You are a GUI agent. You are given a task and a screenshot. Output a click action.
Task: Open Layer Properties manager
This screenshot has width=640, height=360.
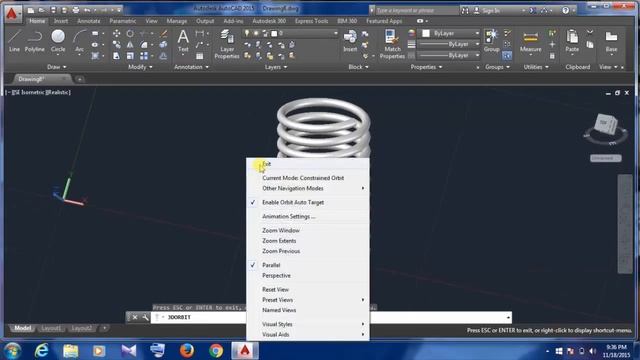(x=227, y=44)
